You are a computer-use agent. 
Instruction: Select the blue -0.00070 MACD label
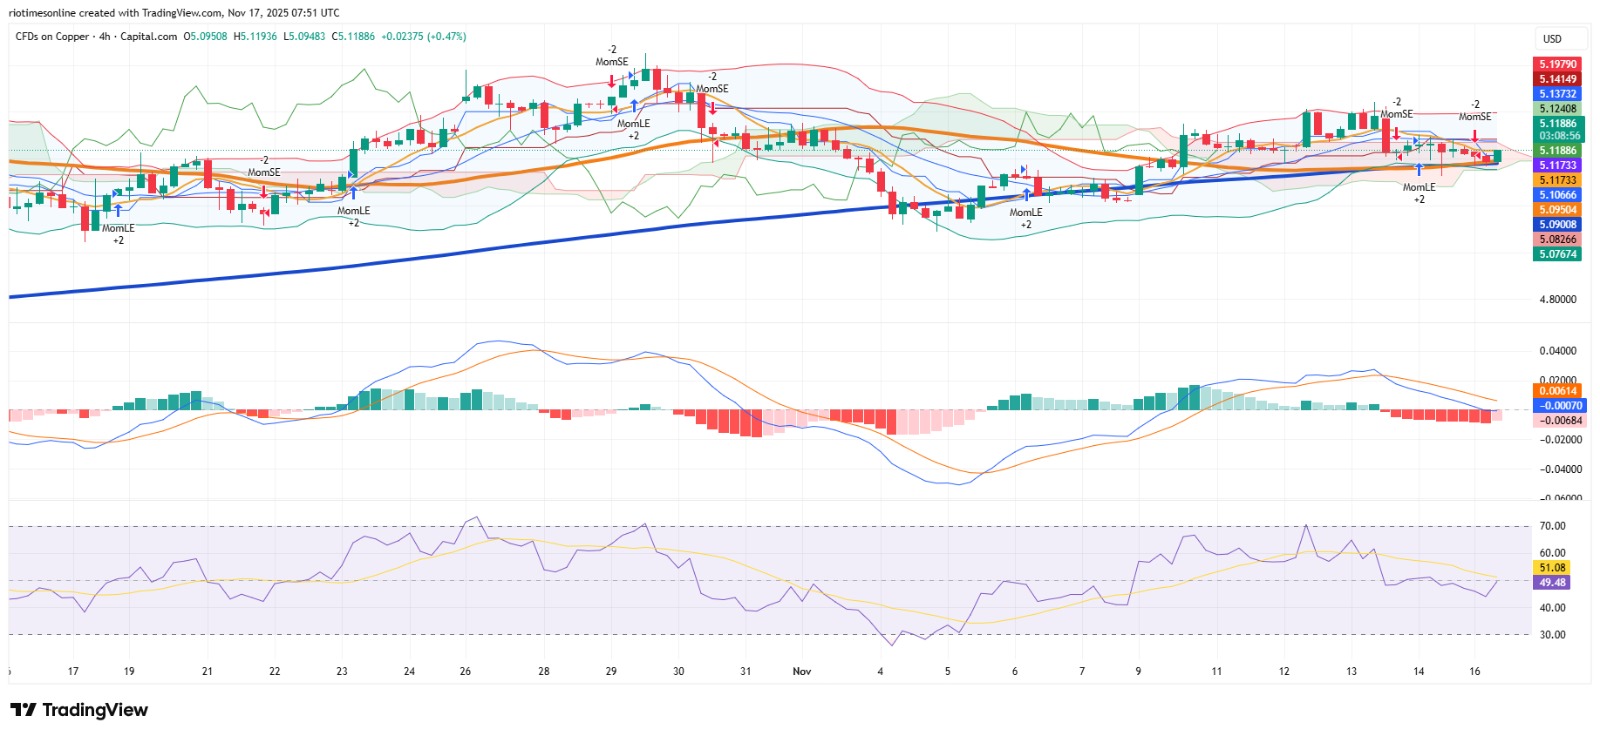(1559, 406)
